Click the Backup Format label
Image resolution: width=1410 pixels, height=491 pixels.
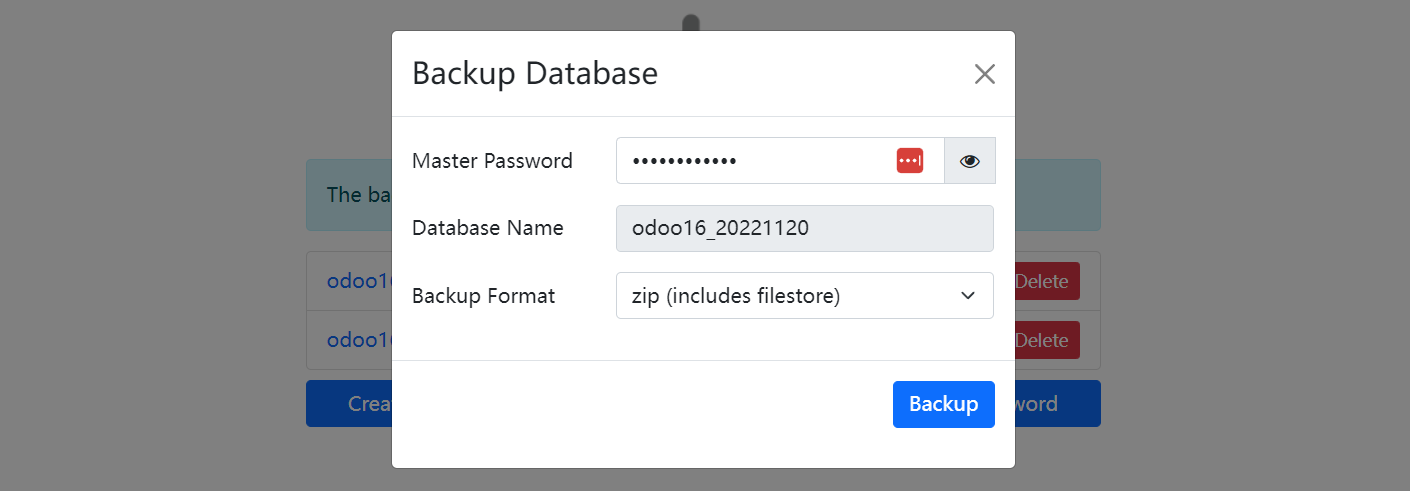pos(483,296)
